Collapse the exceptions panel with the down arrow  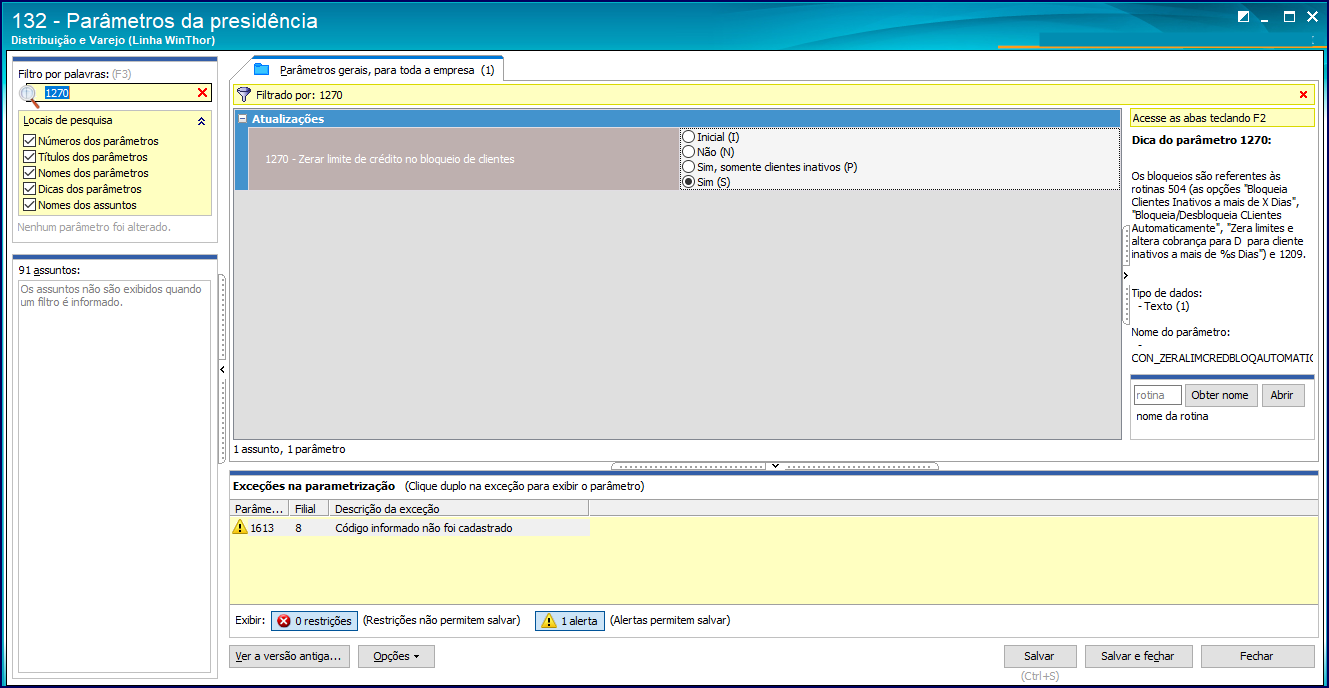click(775, 466)
